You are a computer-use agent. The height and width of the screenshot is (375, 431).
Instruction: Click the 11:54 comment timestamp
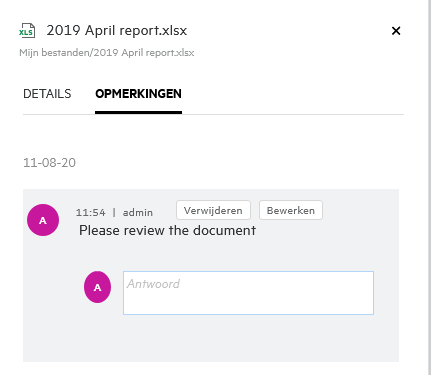(90, 212)
